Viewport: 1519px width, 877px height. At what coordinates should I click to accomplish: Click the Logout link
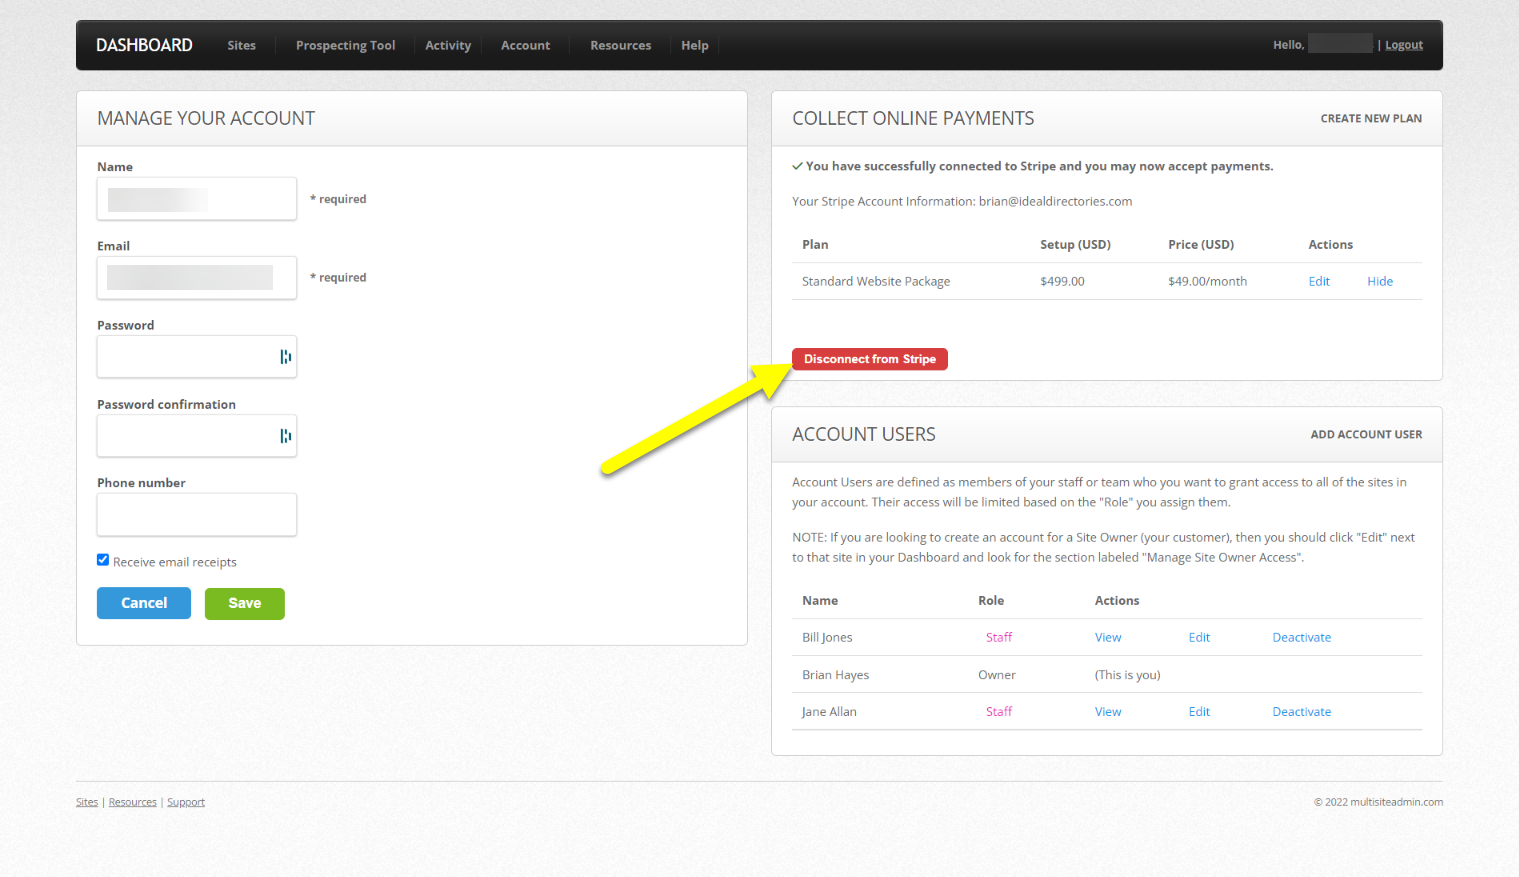1404,45
